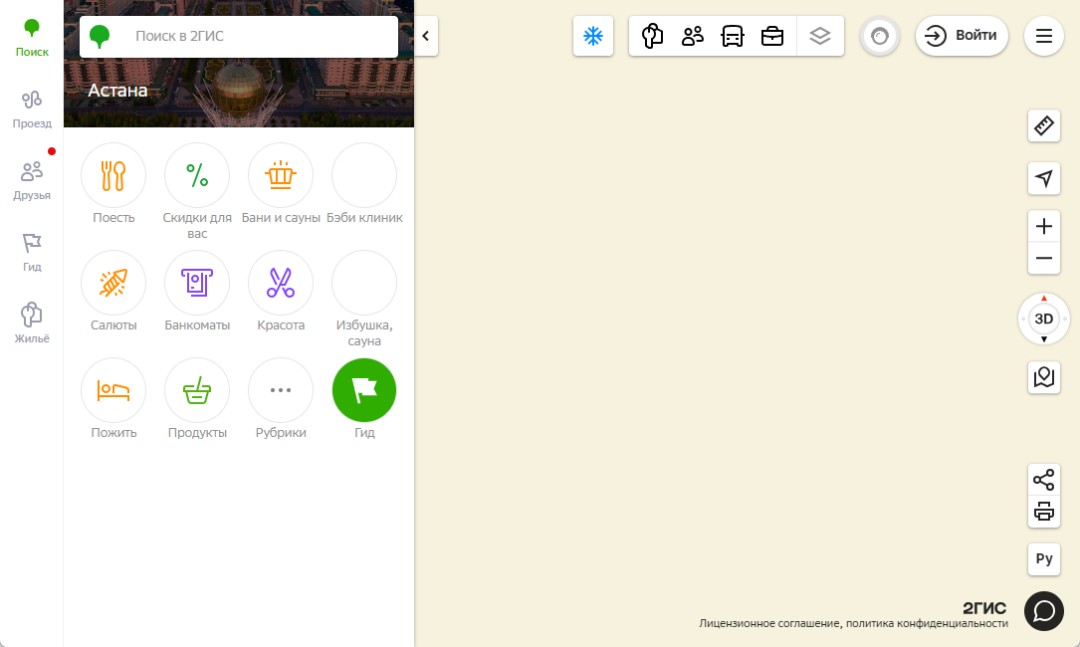Toggle the housing layer on map toolbar

click(652, 36)
